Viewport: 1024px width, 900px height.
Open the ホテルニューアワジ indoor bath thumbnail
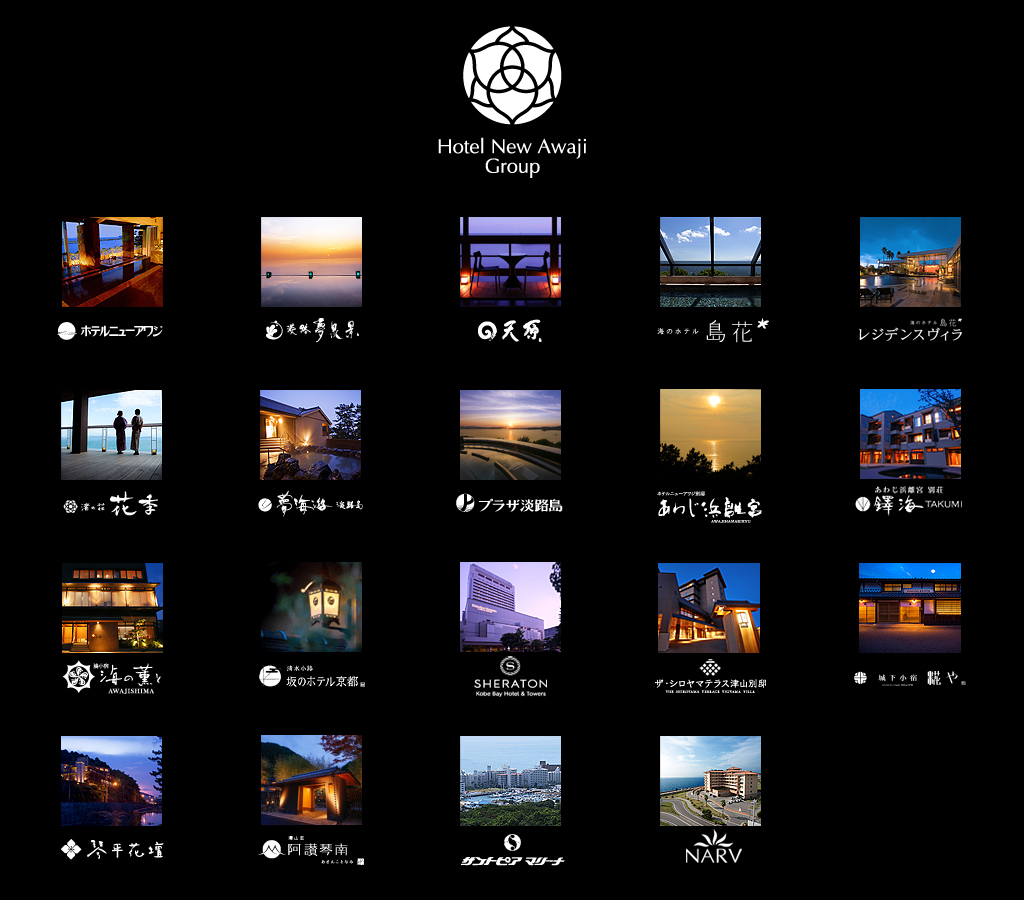[112, 262]
